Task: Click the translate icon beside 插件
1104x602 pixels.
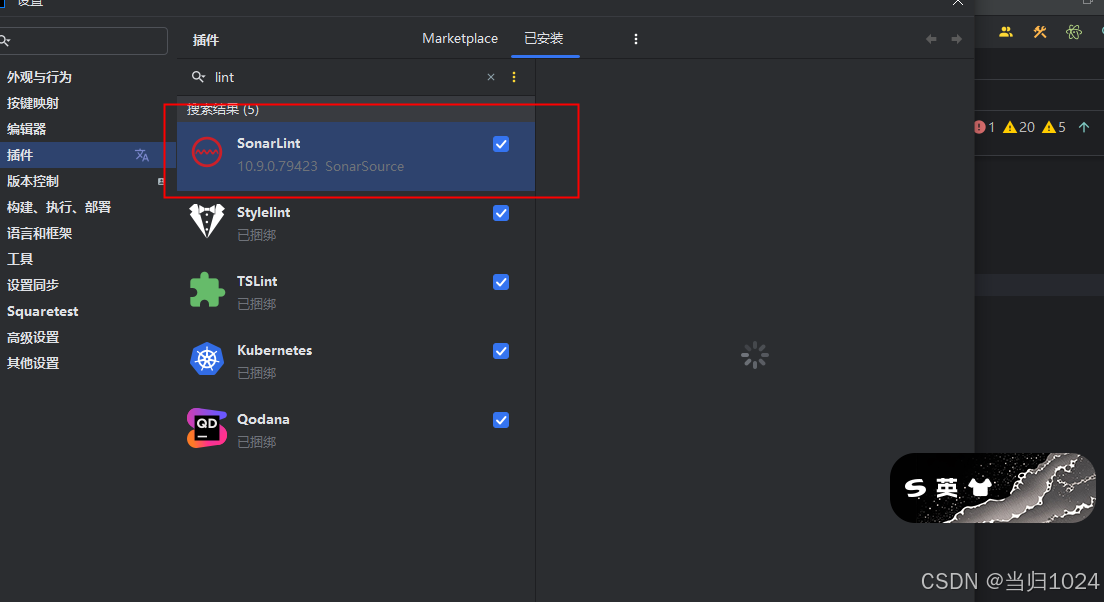Action: [x=142, y=155]
